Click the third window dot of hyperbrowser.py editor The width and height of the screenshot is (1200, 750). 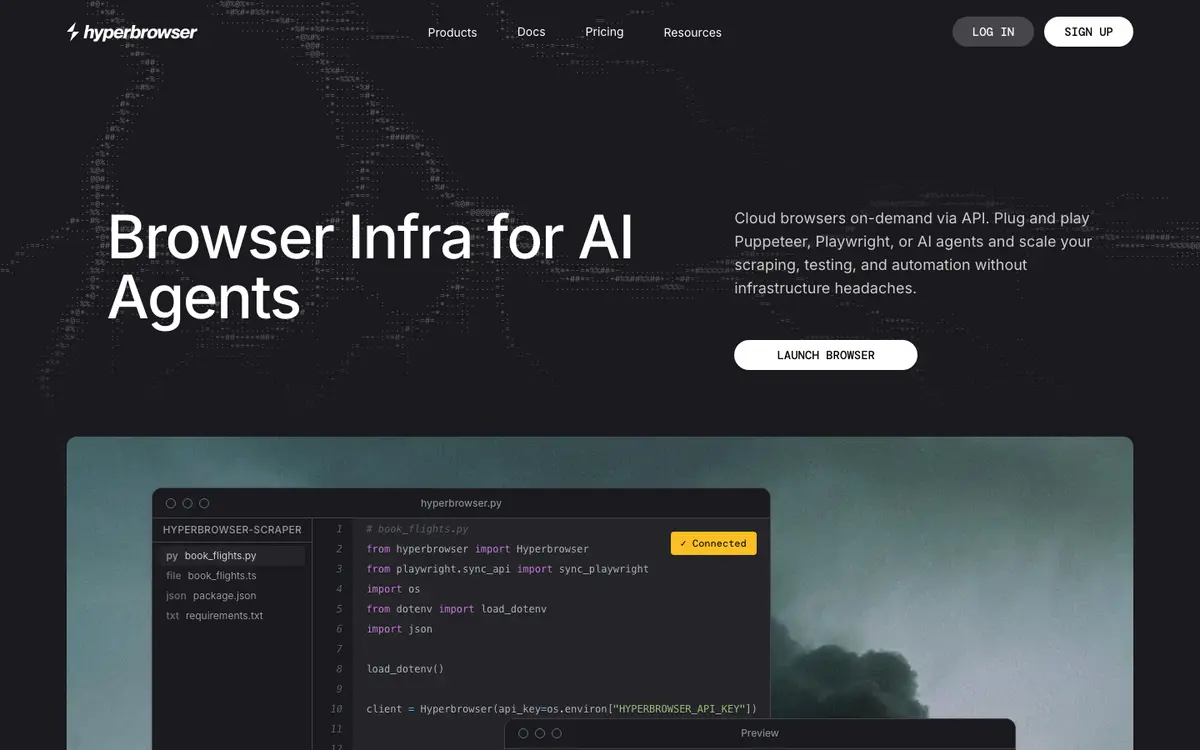(204, 503)
